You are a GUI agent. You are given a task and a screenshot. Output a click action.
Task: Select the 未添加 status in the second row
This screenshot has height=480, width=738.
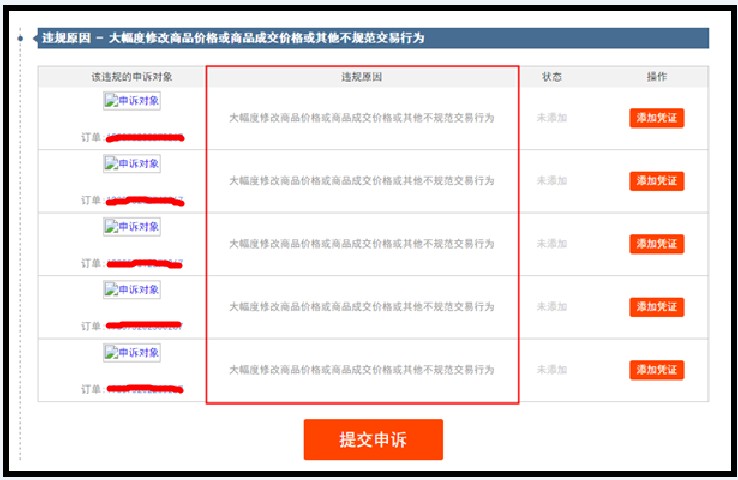click(552, 181)
